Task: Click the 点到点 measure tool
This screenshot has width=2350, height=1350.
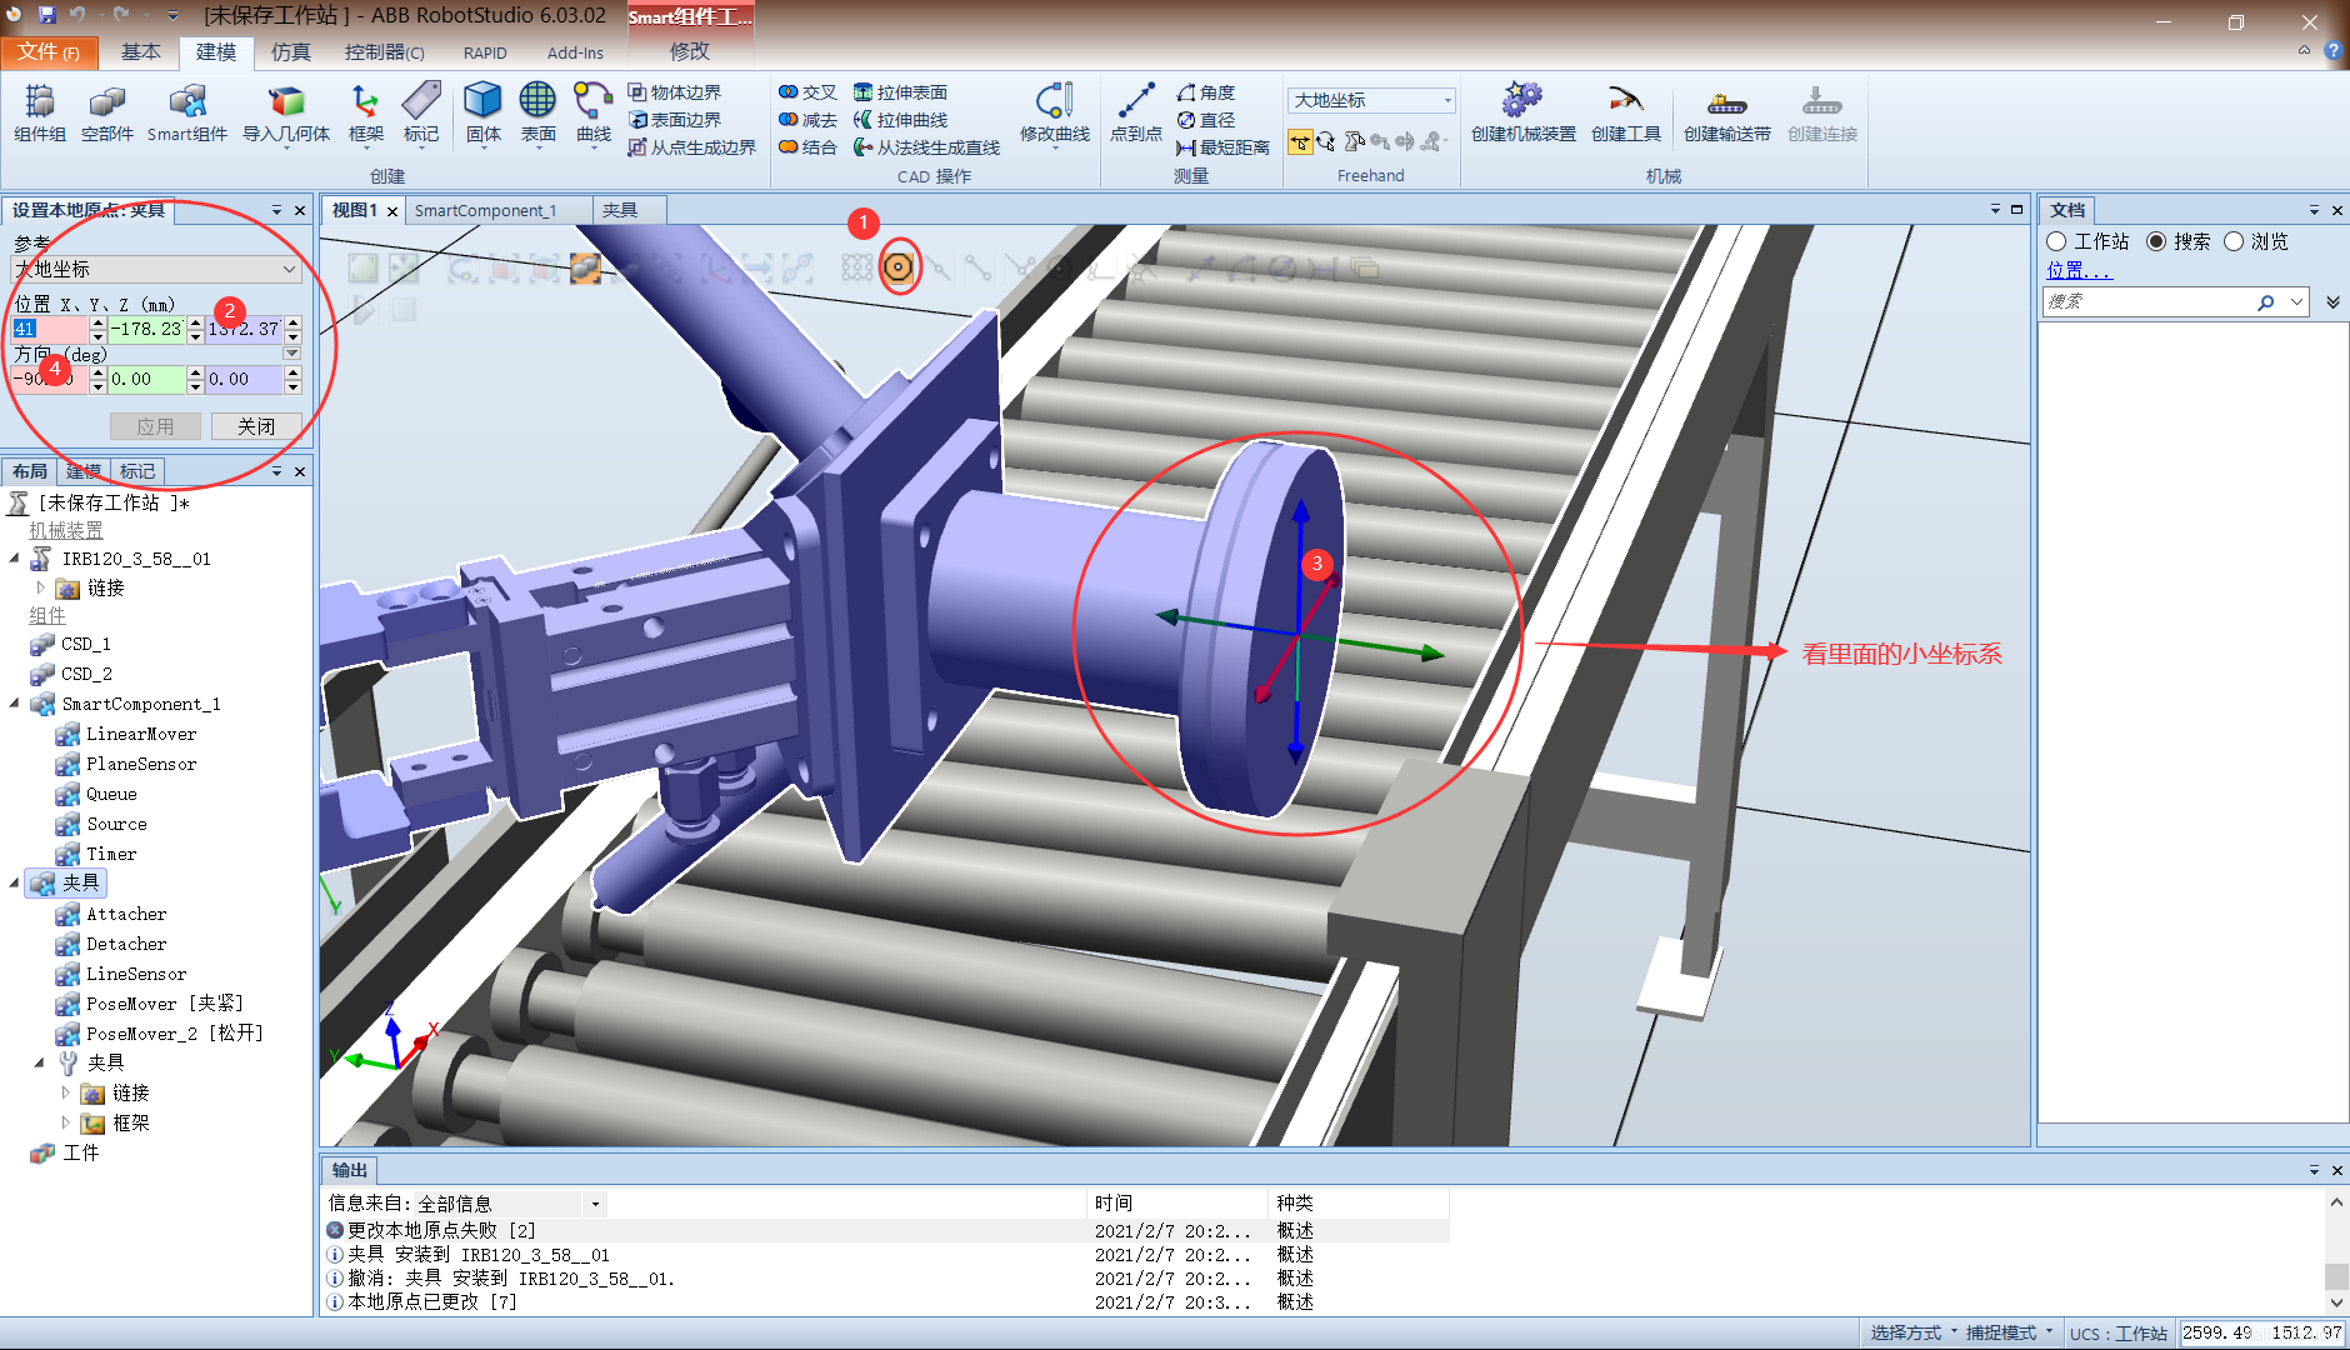Action: (1135, 112)
